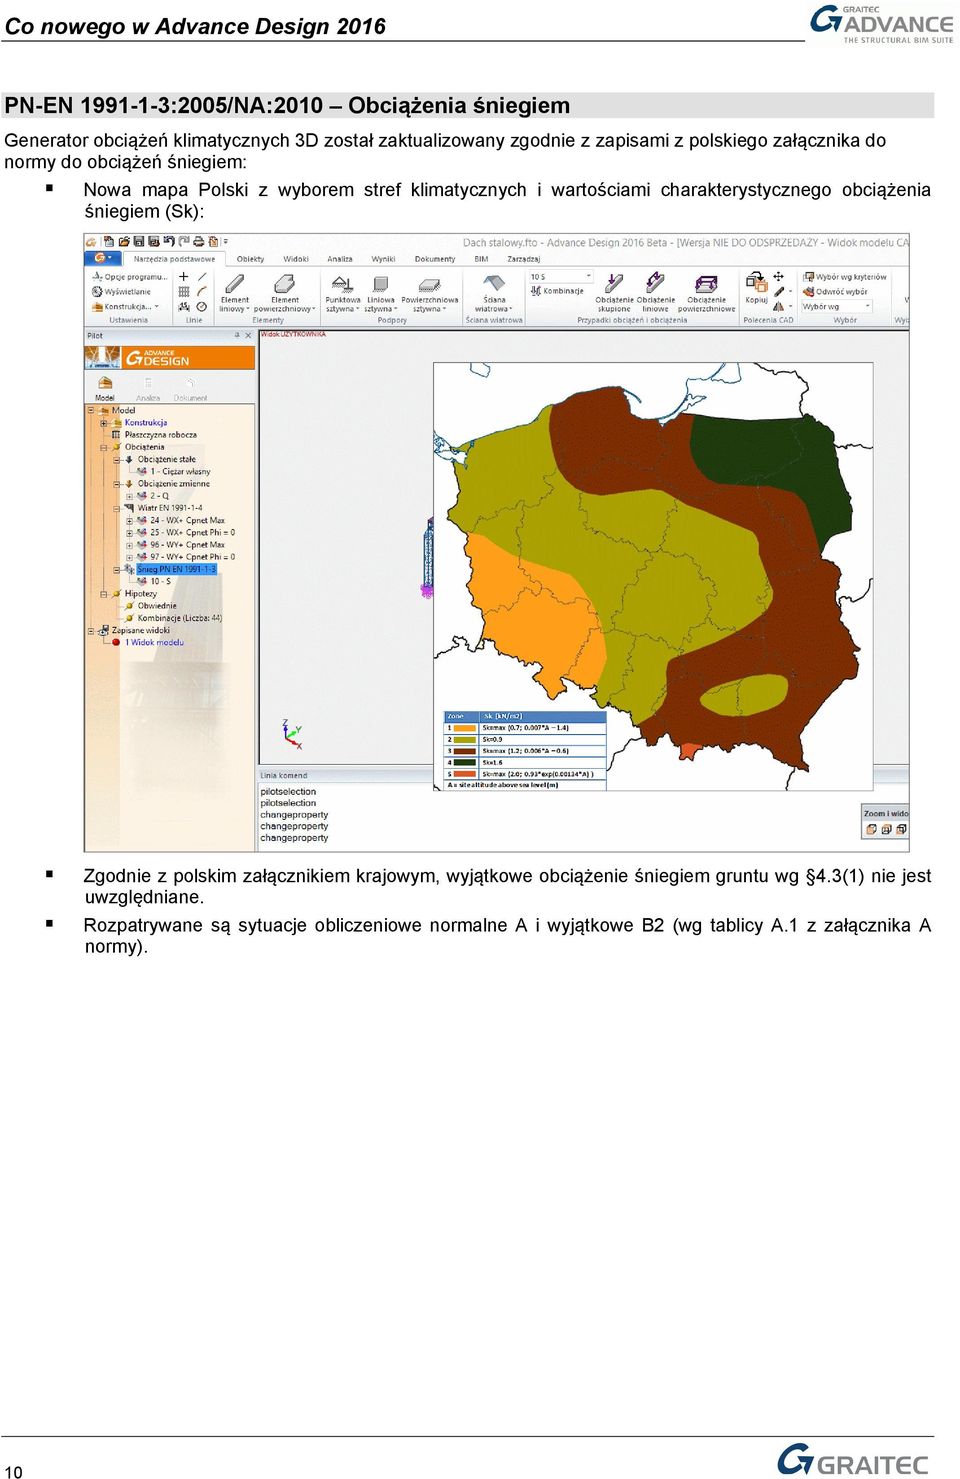Select the Analiza mode icon in Pilot
Viewport: 960px width, 1479px height.
point(148,384)
